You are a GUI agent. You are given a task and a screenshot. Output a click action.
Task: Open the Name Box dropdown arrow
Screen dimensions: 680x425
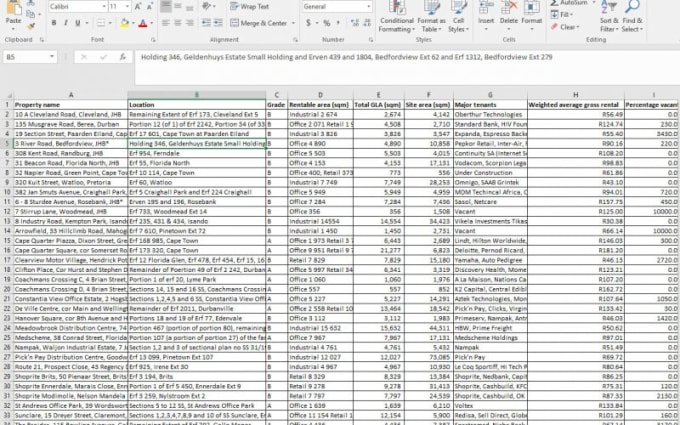tap(52, 57)
